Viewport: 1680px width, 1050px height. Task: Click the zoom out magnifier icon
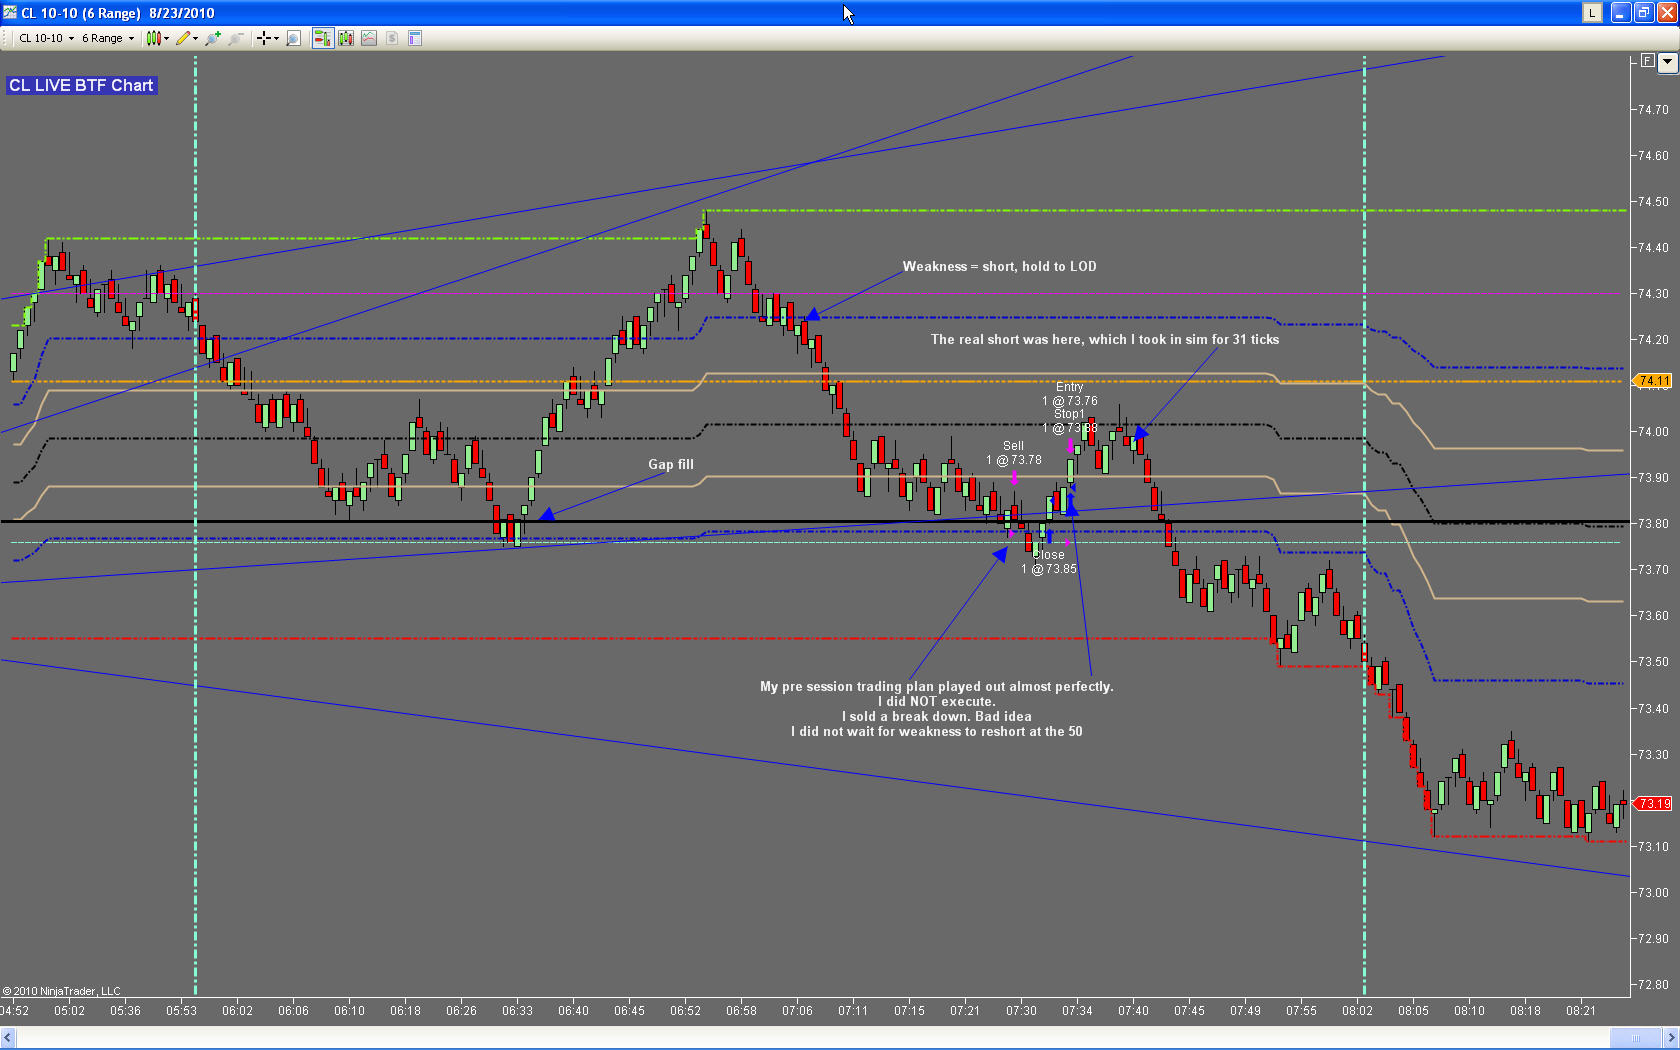pyautogui.click(x=236, y=38)
